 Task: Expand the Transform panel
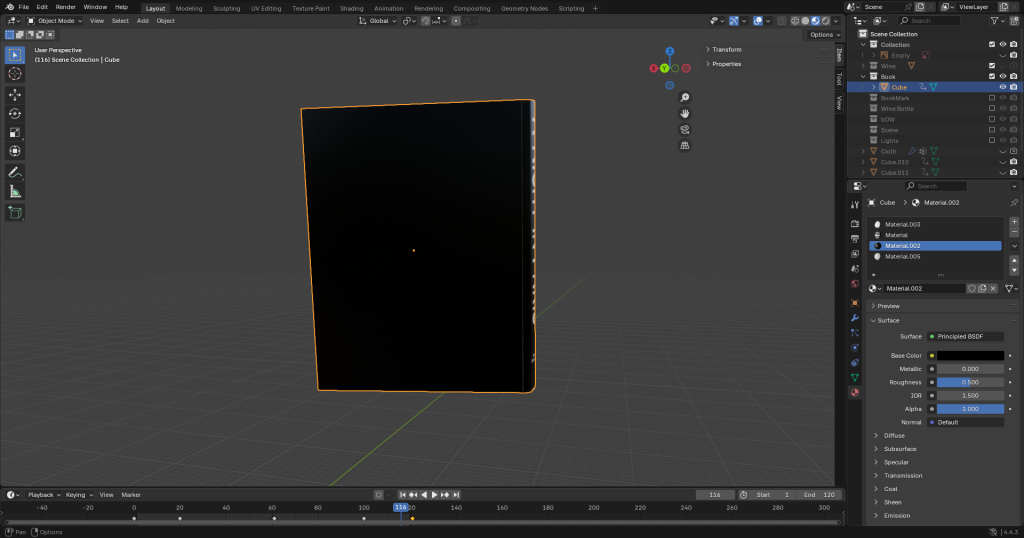(727, 49)
